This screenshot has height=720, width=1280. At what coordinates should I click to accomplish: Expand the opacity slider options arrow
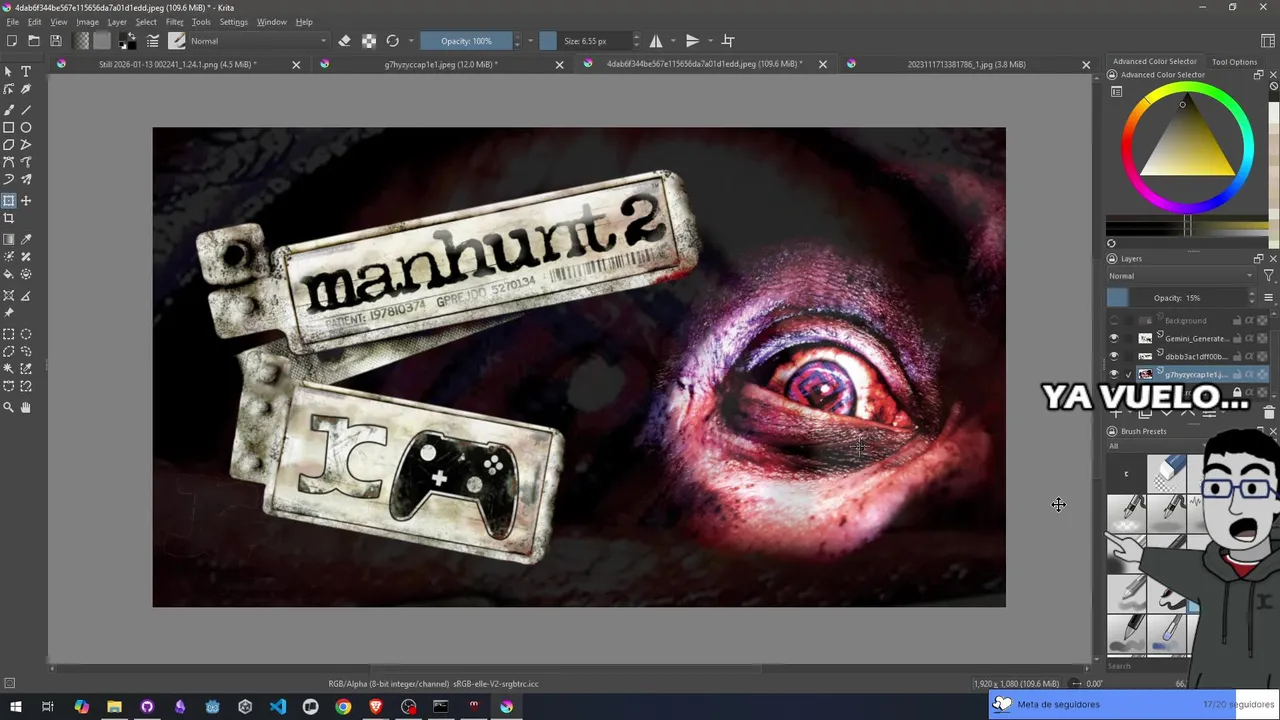[x=531, y=41]
